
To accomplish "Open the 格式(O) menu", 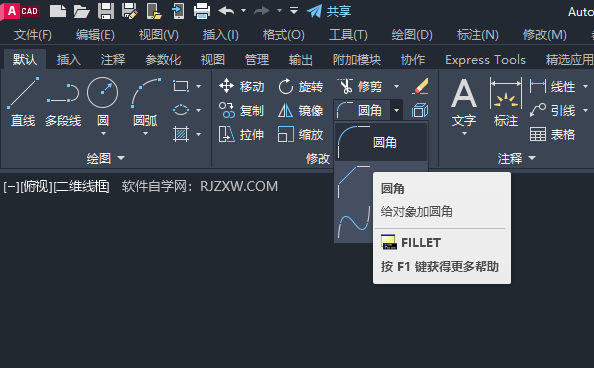I will tap(284, 35).
